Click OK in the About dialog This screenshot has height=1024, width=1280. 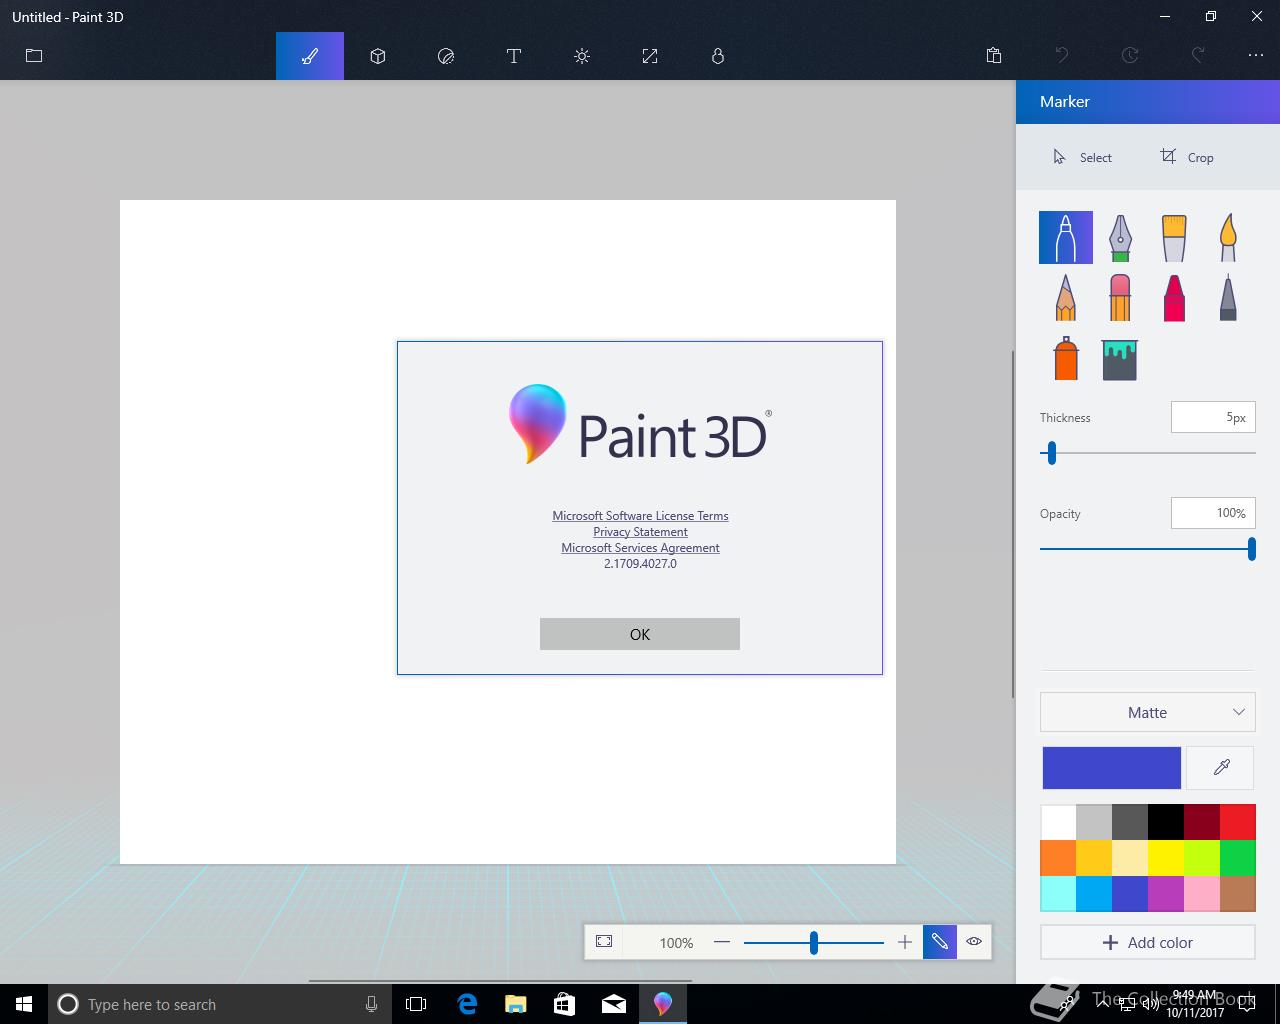[640, 634]
